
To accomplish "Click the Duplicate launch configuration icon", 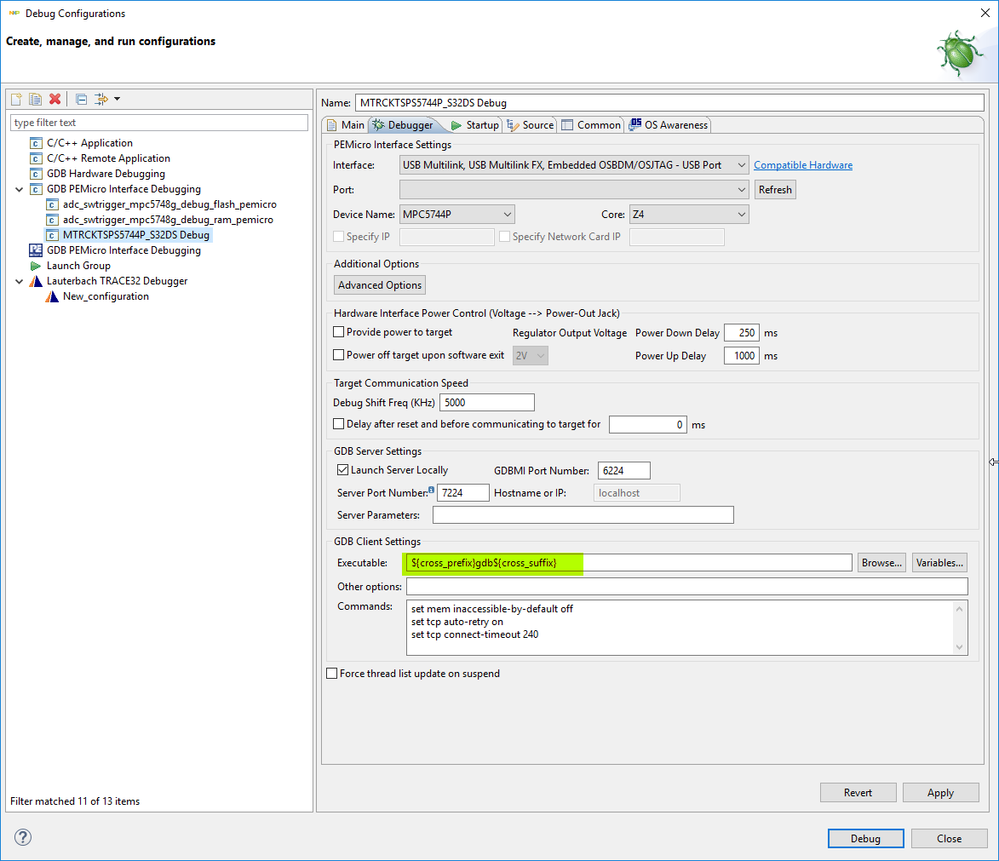I will pyautogui.click(x=35, y=99).
